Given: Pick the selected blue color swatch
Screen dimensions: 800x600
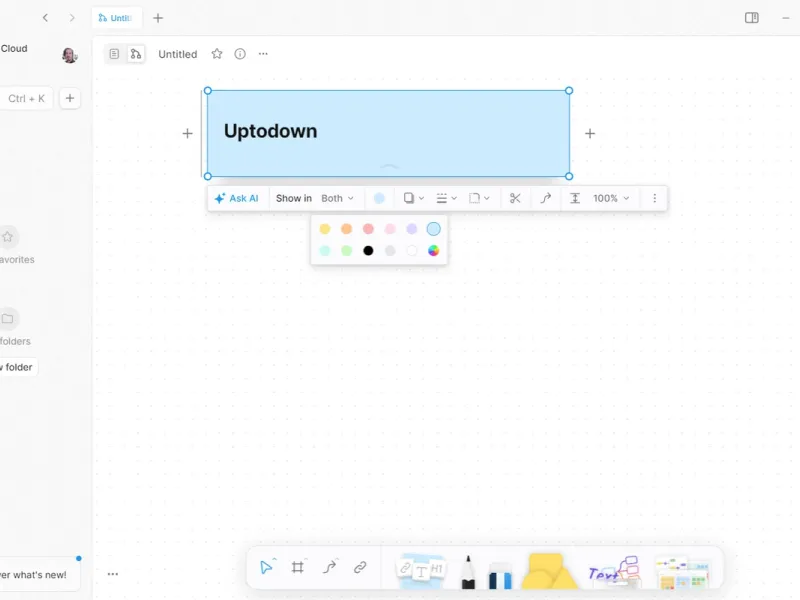Looking at the screenshot, I should (x=434, y=229).
